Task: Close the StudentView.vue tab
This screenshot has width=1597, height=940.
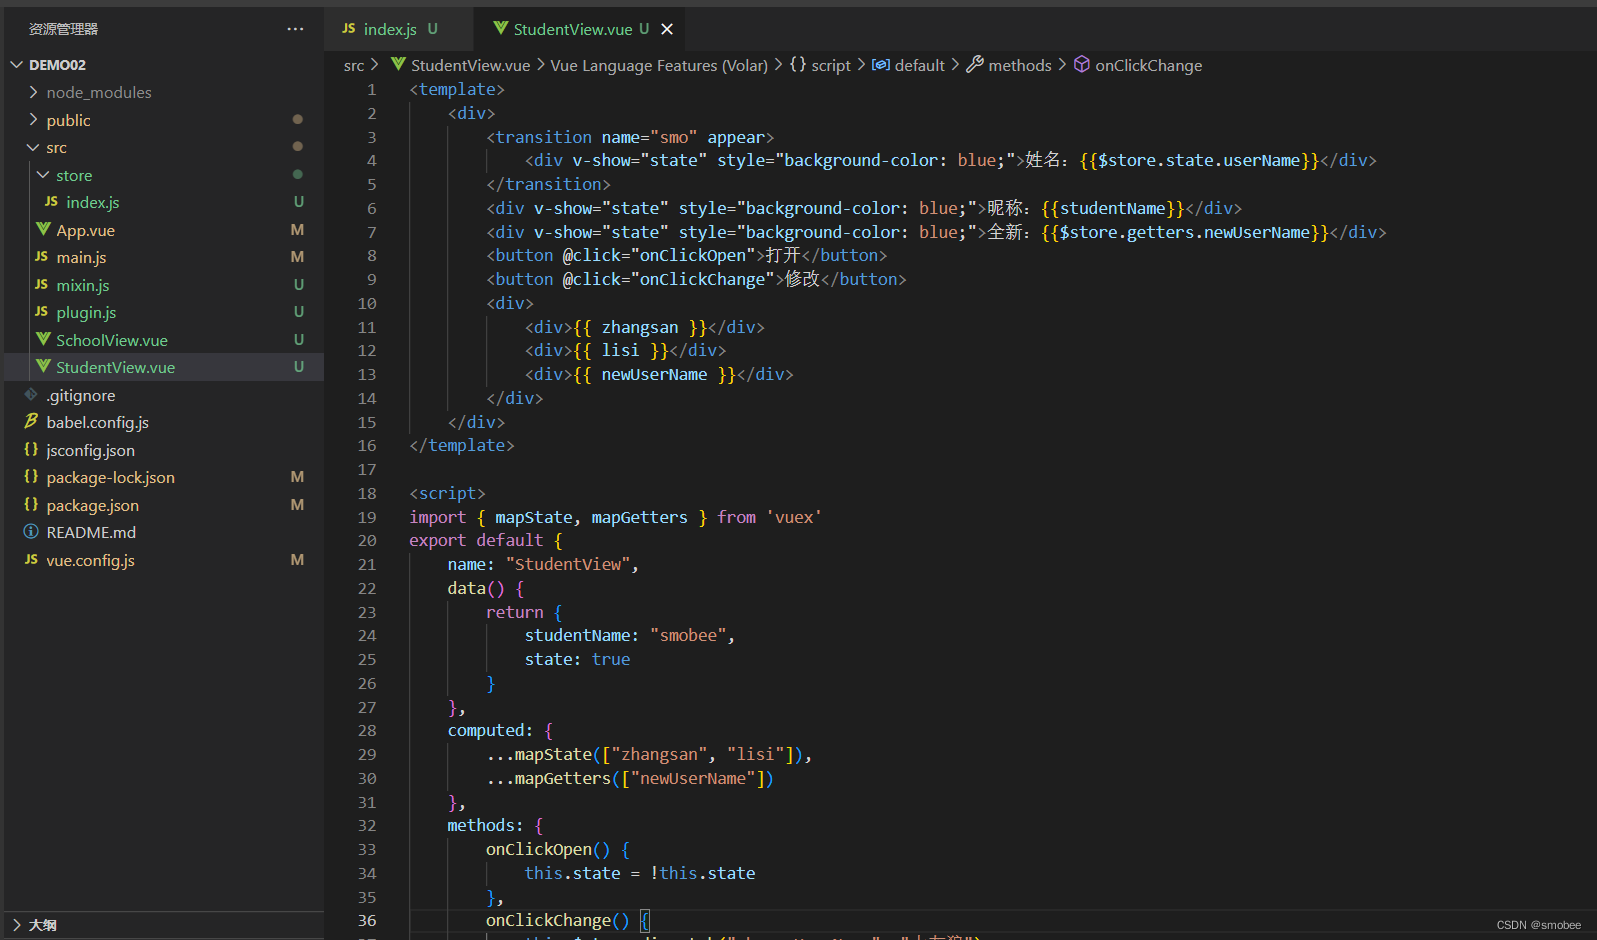Action: click(x=667, y=29)
